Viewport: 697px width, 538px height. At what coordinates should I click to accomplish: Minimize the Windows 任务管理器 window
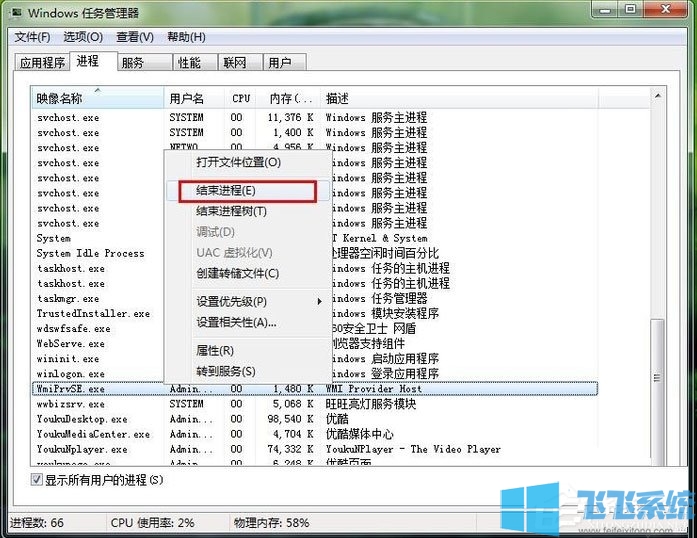point(605,10)
